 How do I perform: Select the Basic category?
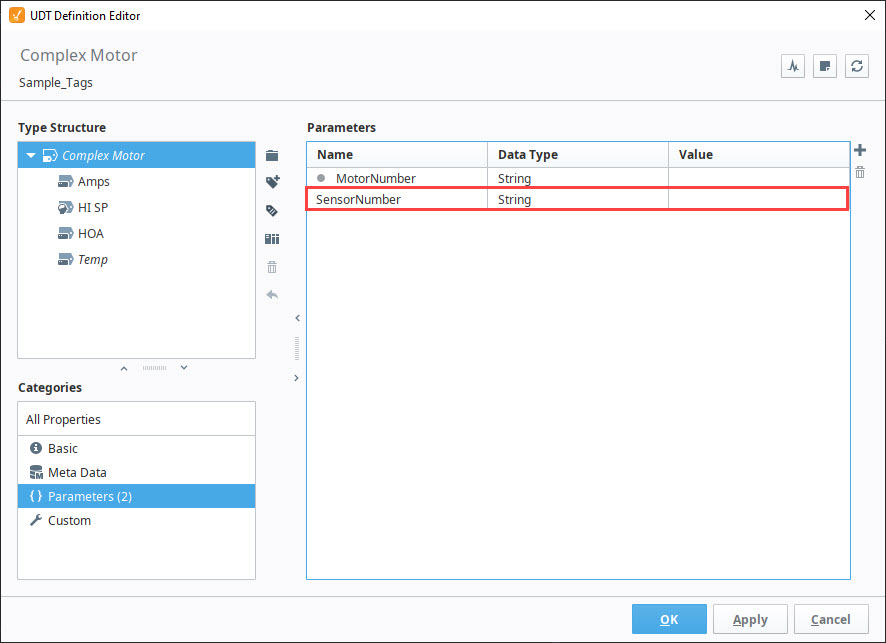pyautogui.click(x=136, y=448)
